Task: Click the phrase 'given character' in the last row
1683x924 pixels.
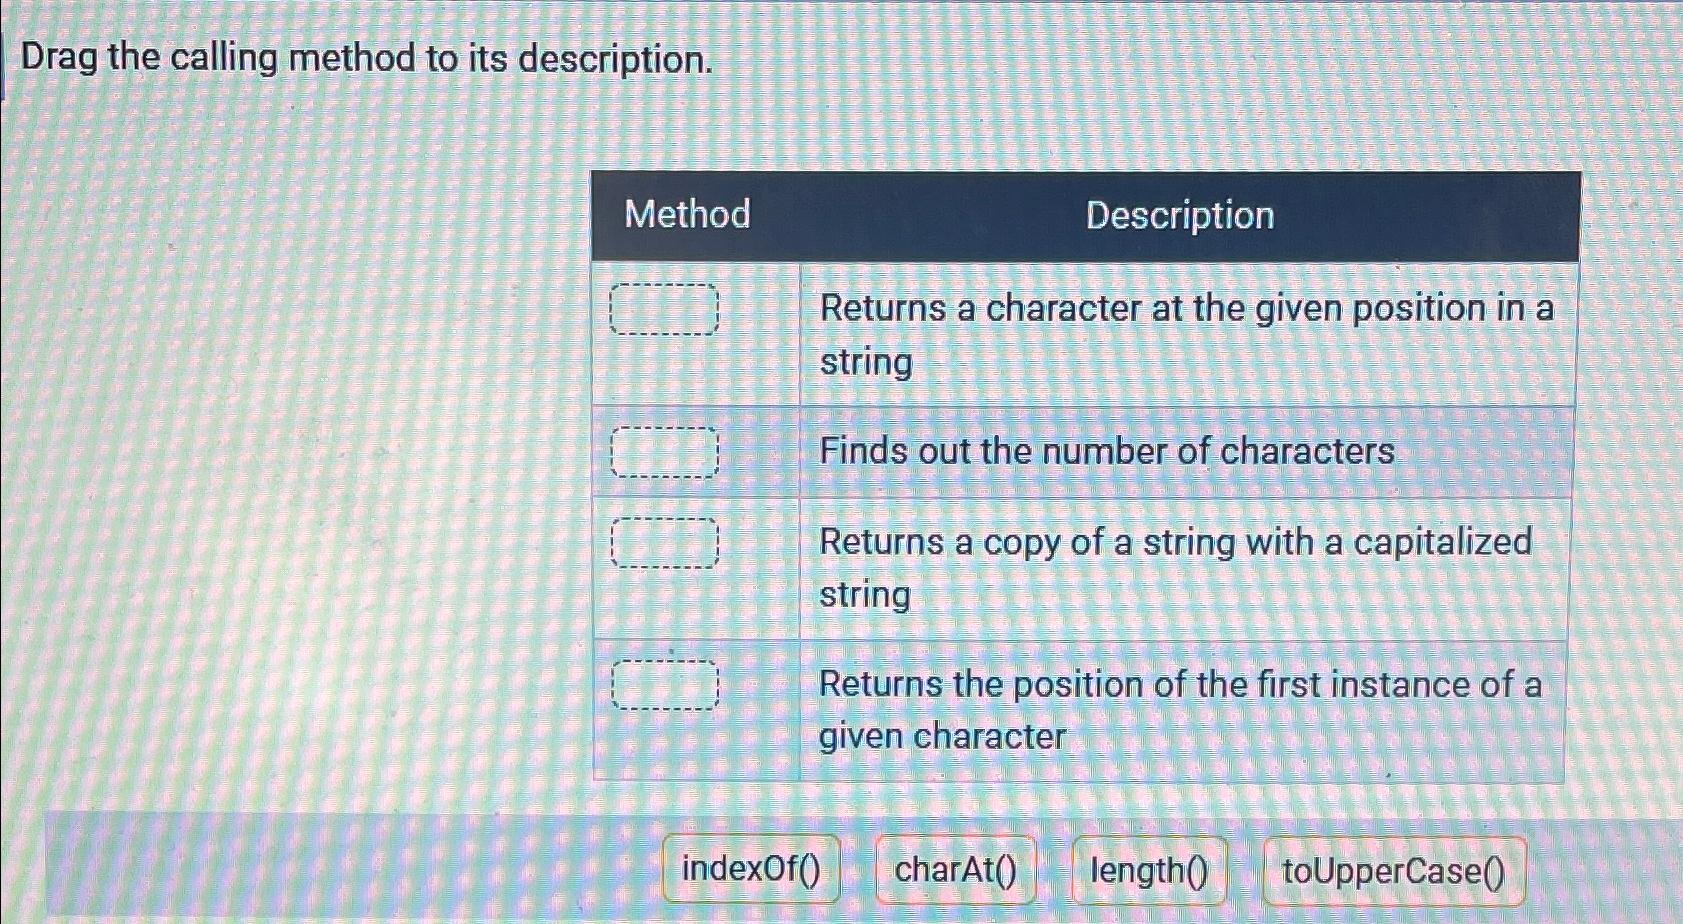Action: [x=941, y=738]
